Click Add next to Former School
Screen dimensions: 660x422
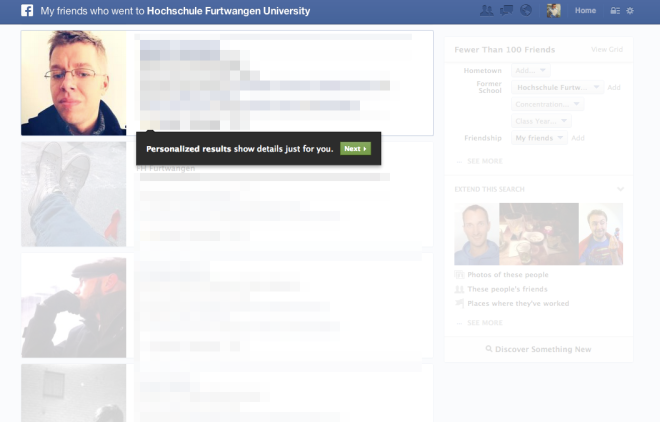pos(614,87)
